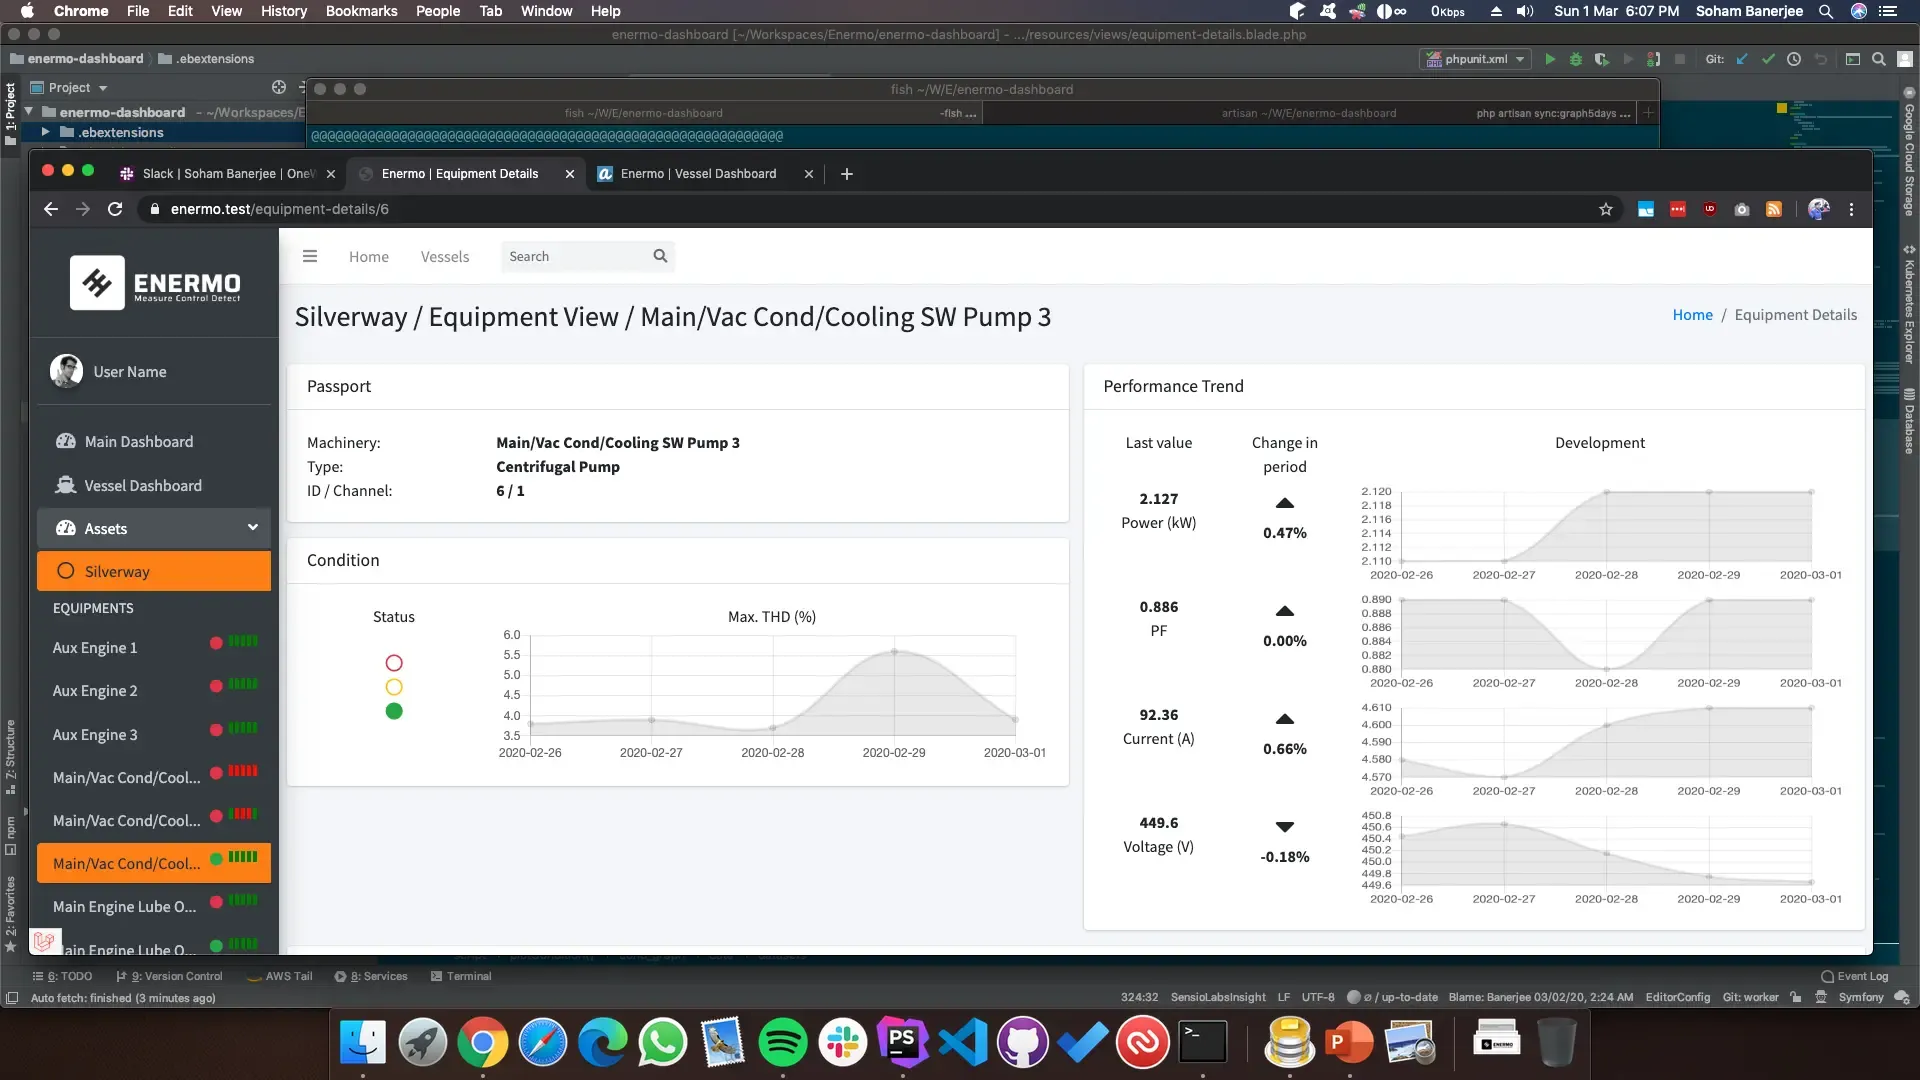This screenshot has height=1080, width=1920.
Task: Collapse the Assets section in the sidebar
Action: (x=252, y=527)
